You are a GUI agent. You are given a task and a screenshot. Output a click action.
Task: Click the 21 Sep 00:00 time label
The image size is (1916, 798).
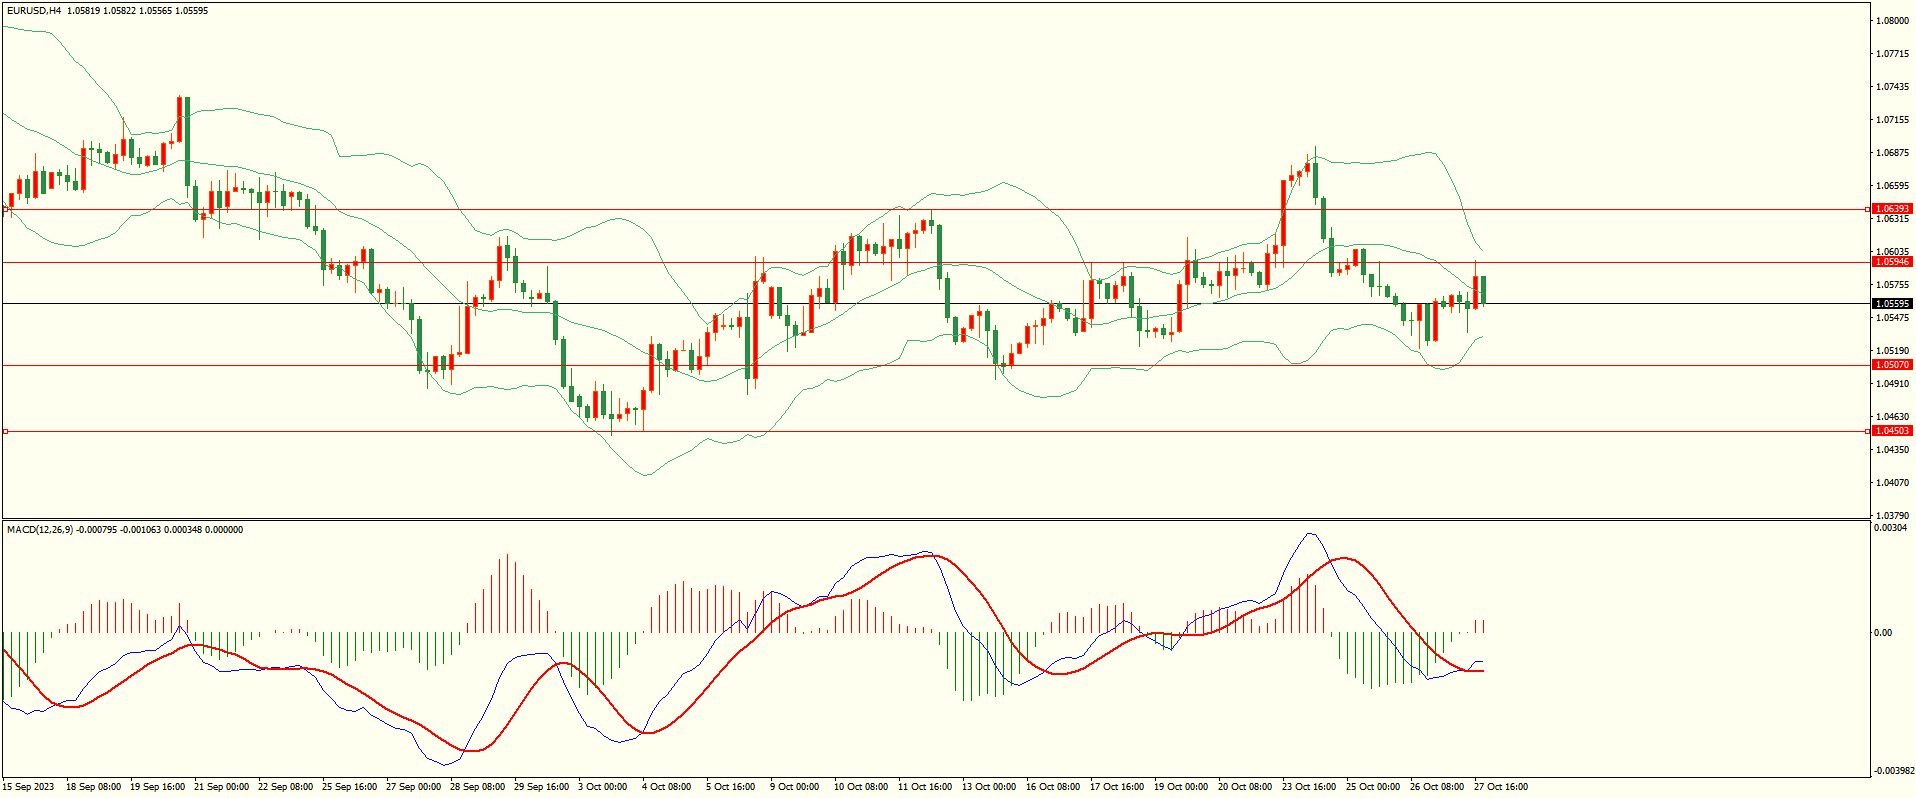pos(221,787)
